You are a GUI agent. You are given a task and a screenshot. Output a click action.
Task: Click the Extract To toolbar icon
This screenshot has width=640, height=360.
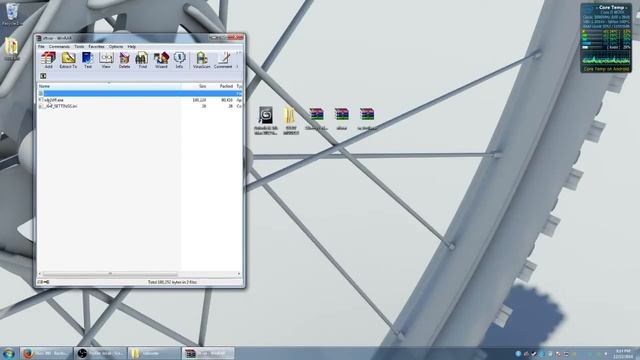[x=68, y=60]
